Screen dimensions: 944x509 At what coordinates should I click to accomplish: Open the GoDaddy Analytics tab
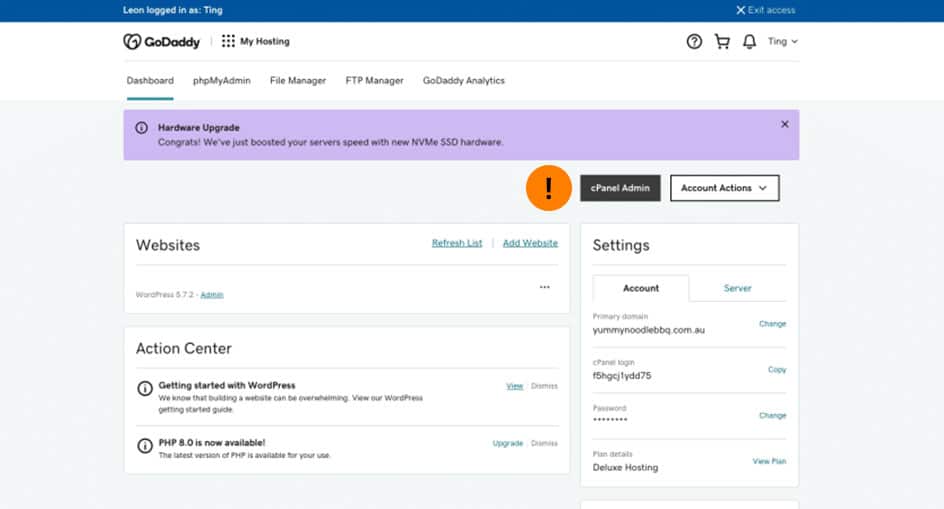point(464,81)
